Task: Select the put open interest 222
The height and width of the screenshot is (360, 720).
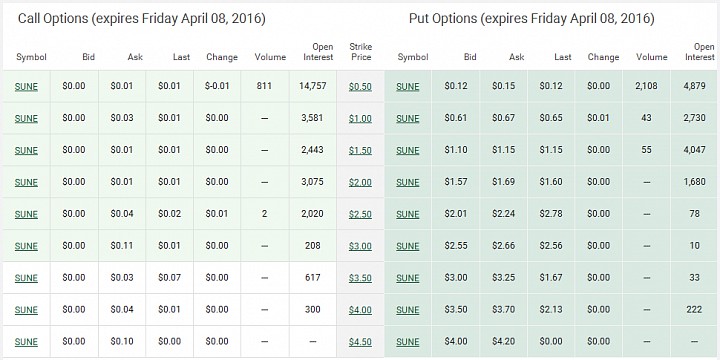Action: (694, 309)
